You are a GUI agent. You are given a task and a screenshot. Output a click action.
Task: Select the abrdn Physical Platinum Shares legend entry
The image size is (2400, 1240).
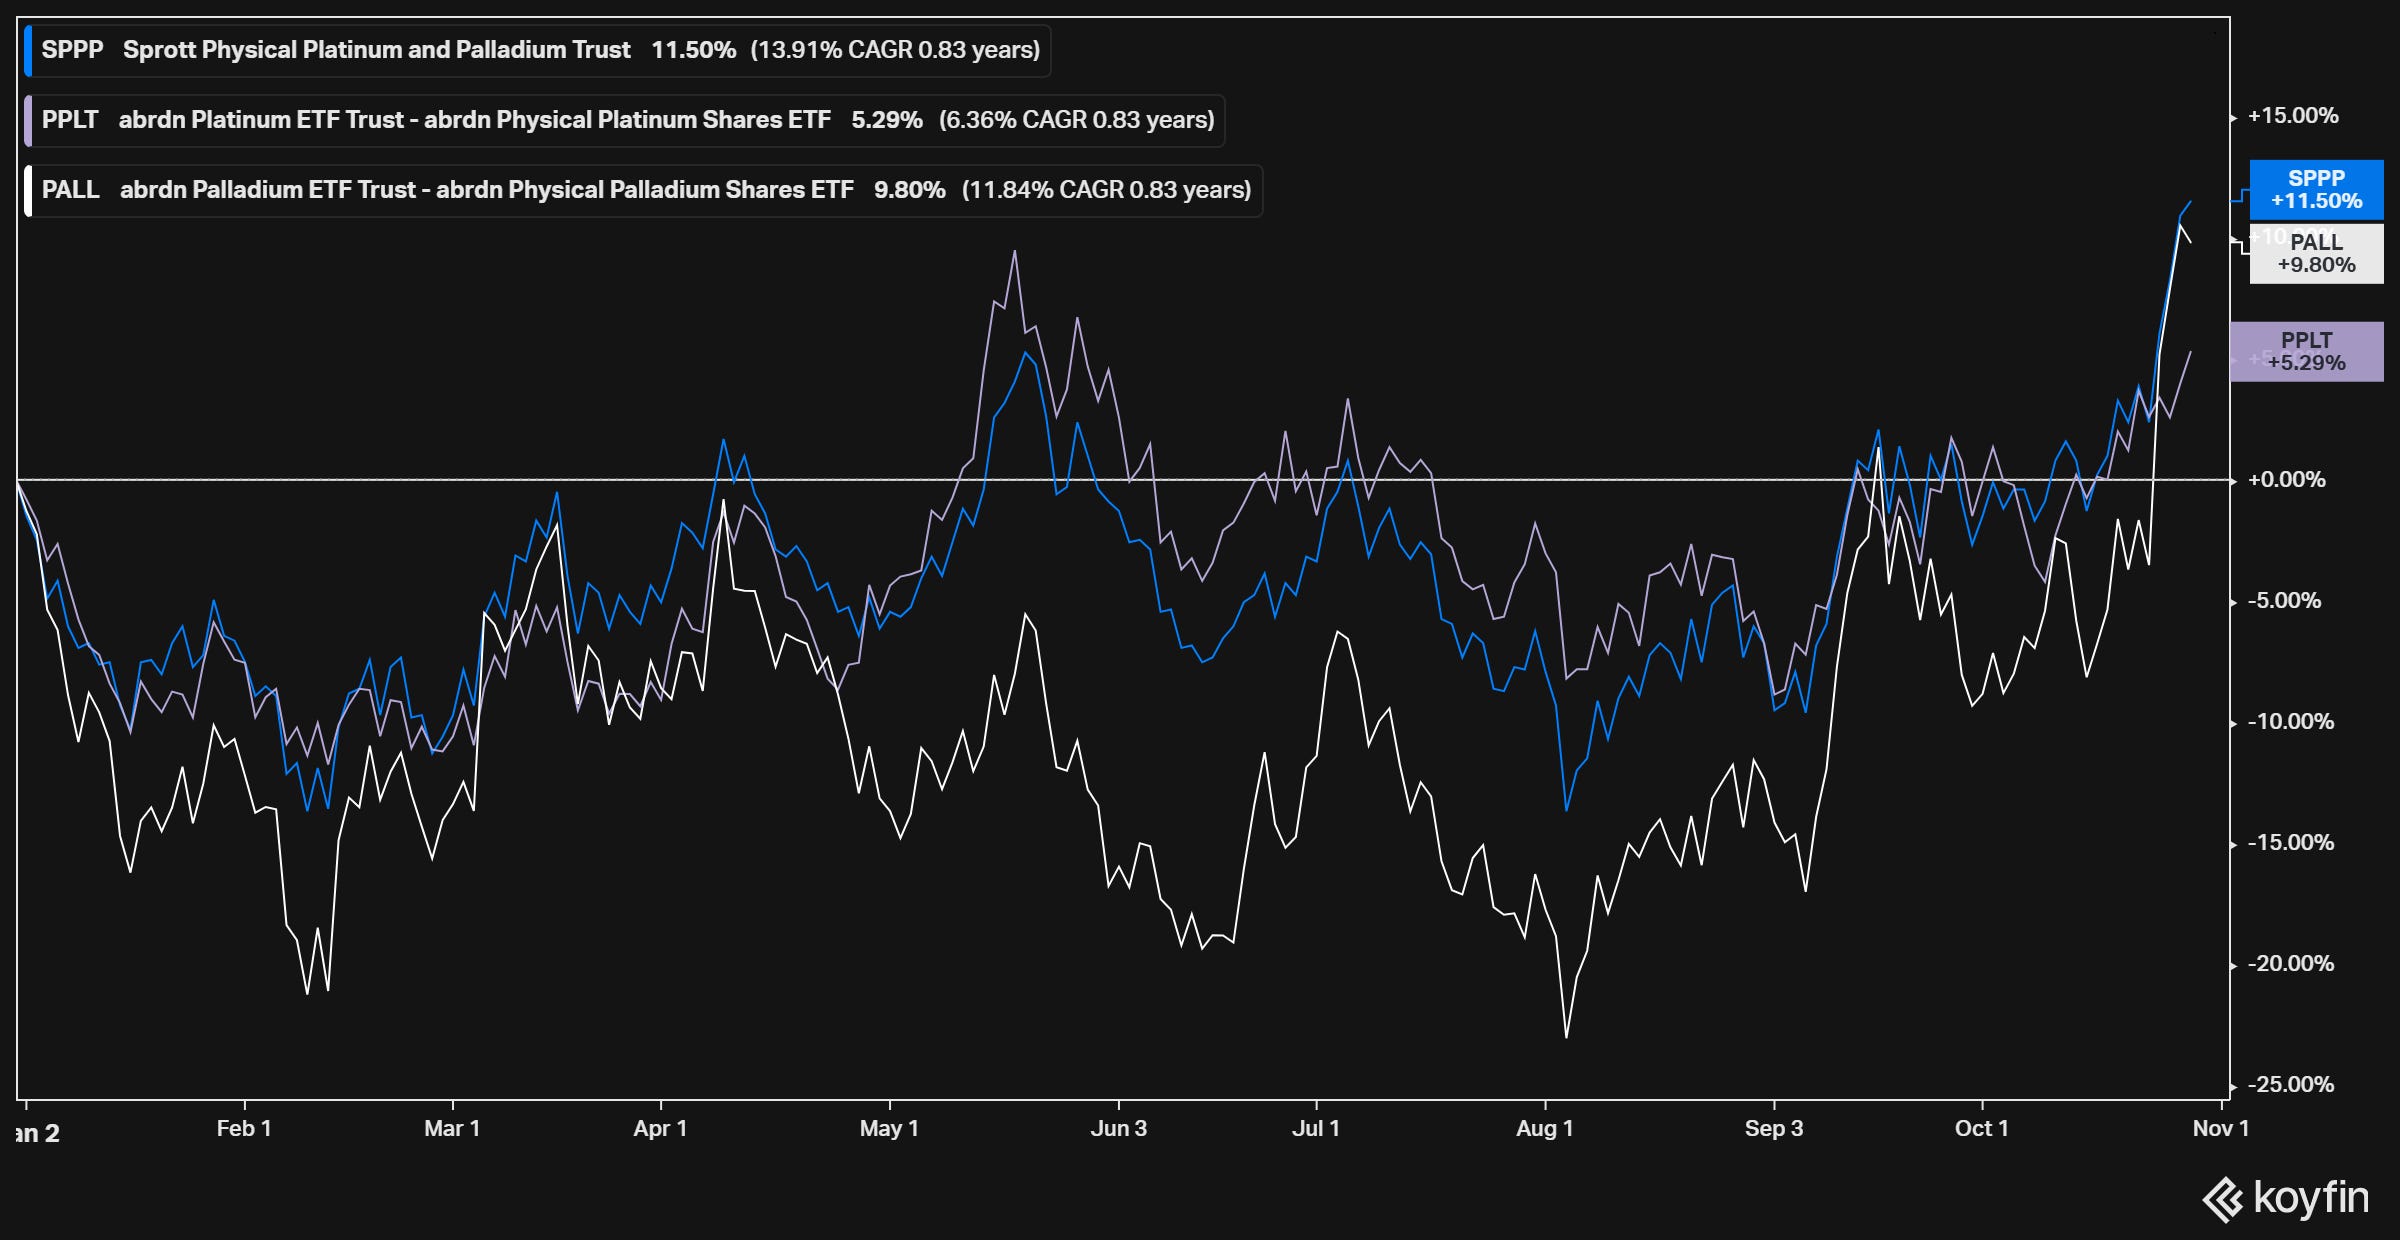474,120
